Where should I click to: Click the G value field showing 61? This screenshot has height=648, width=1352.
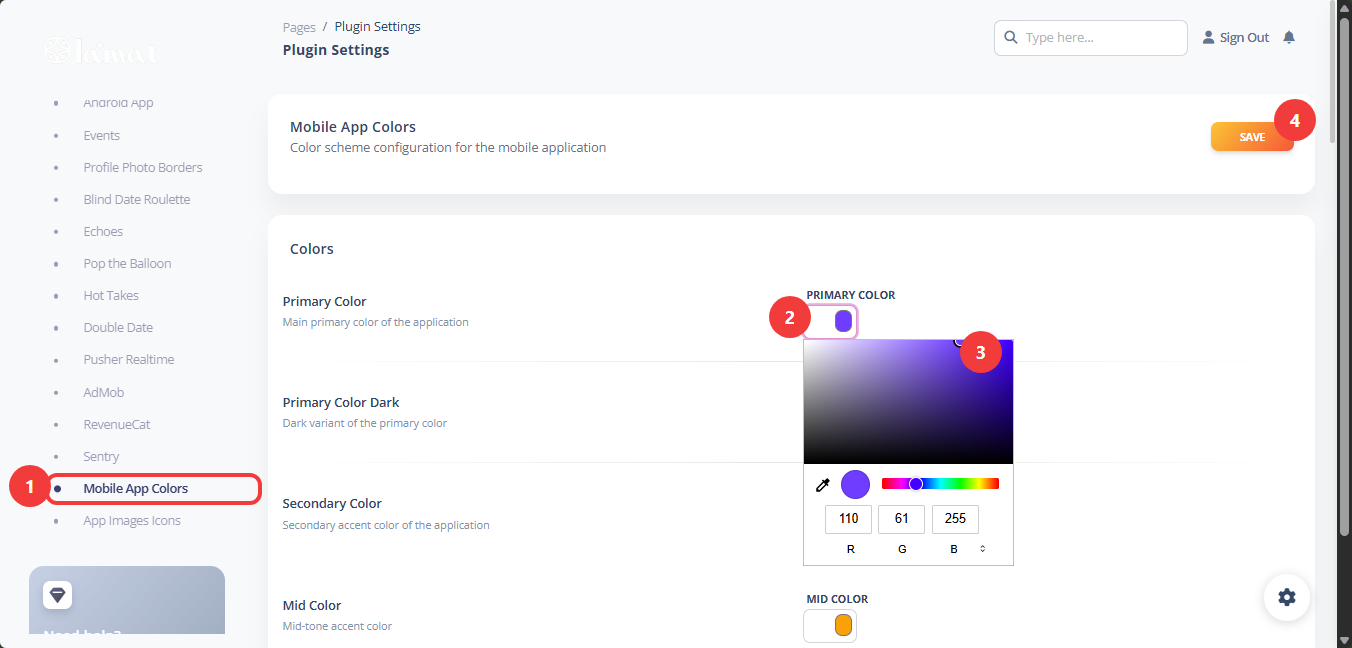(901, 519)
